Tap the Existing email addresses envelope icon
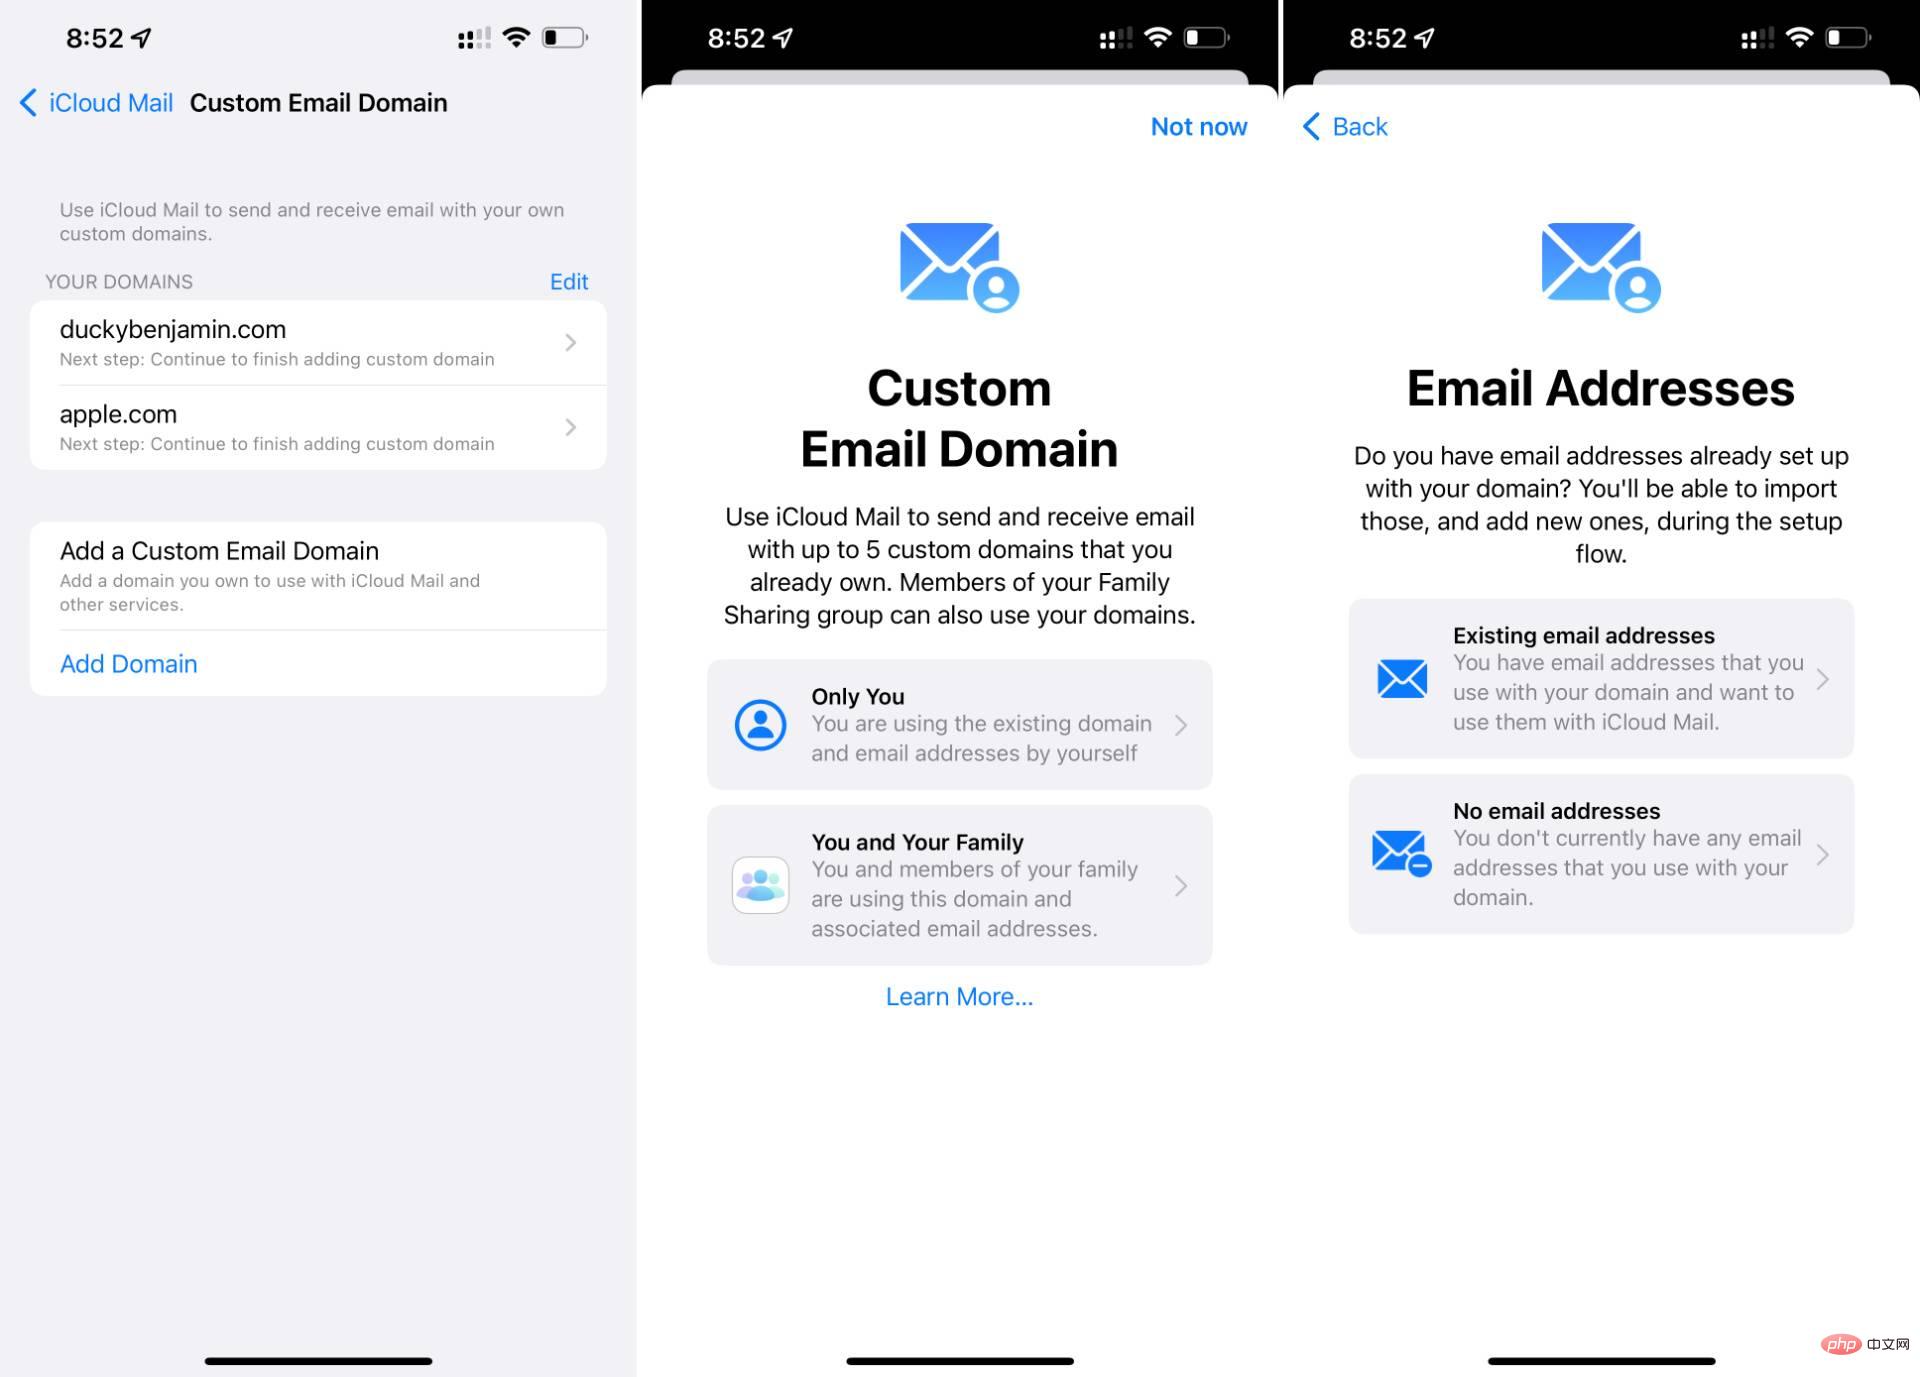 tap(1397, 677)
